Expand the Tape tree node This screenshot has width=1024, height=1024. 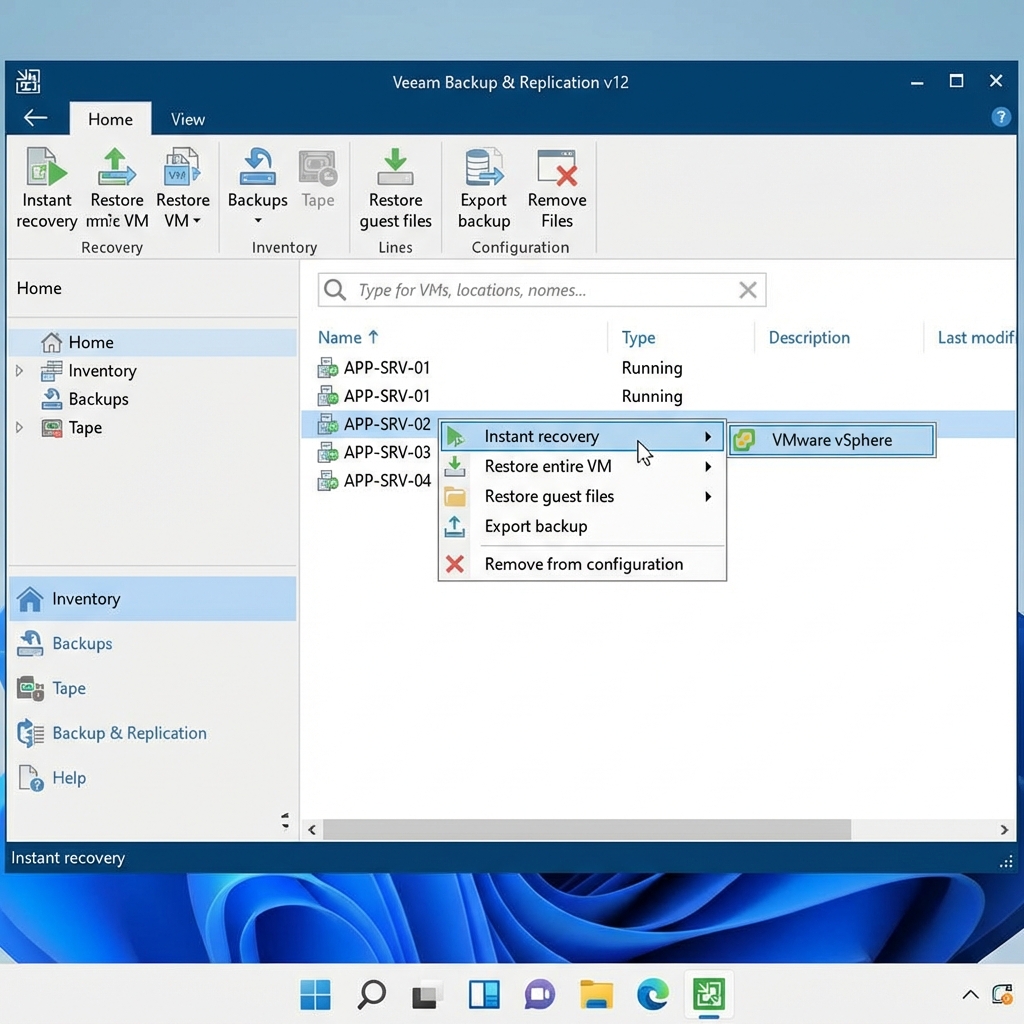(x=18, y=428)
